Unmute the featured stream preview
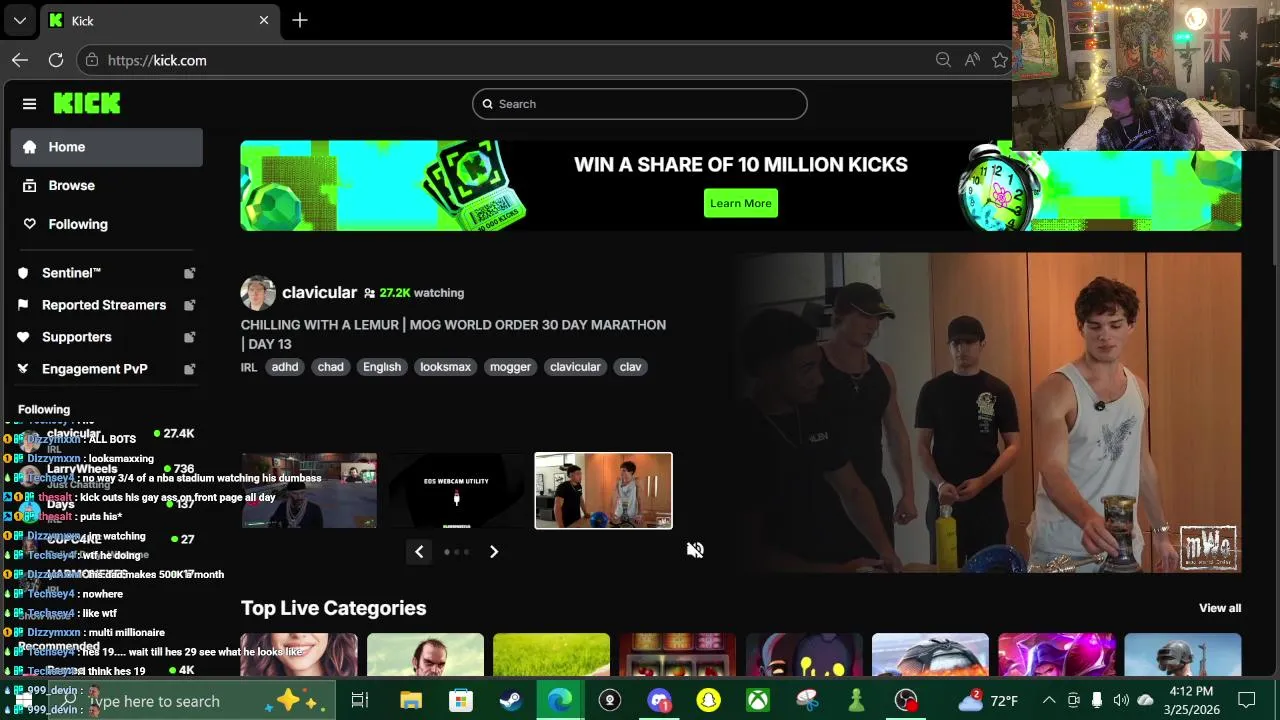This screenshot has width=1280, height=720. [x=696, y=550]
